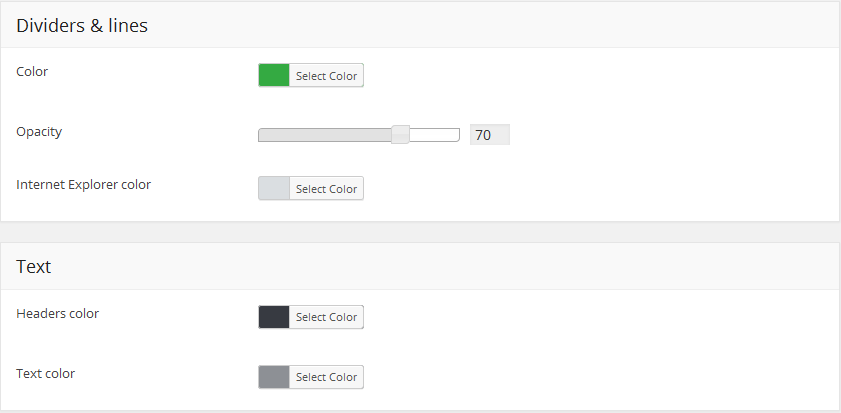This screenshot has height=413, width=841.
Task: Open Select Color for Internet Explorer color
Action: point(326,189)
